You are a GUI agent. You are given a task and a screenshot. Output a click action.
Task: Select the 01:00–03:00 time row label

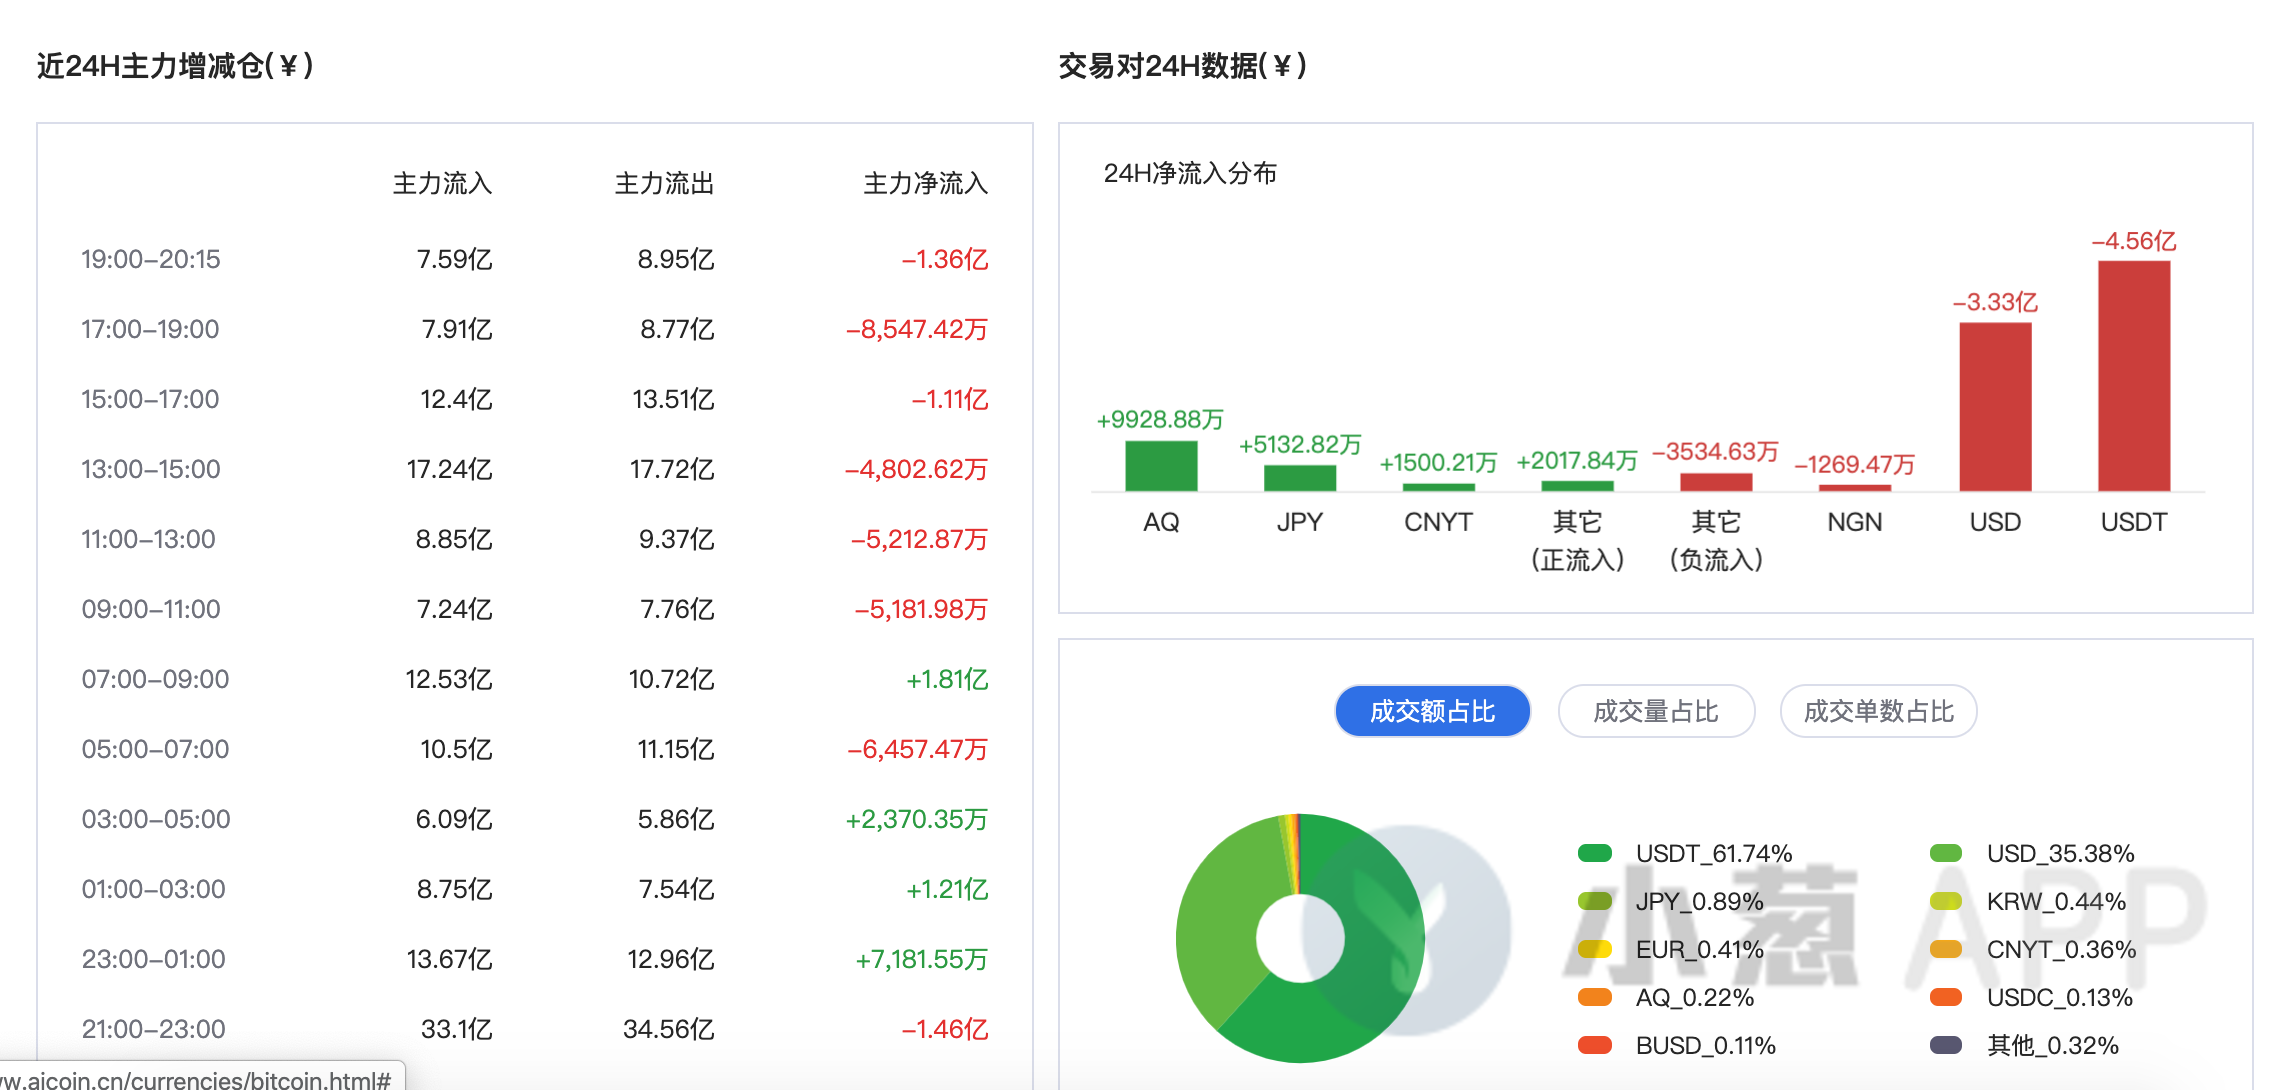pyautogui.click(x=153, y=889)
